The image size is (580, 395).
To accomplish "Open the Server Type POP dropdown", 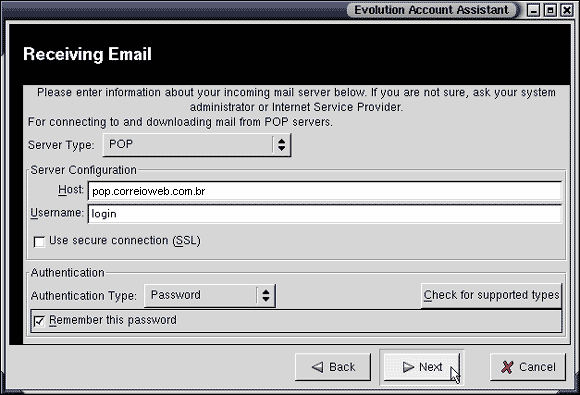I will coord(197,145).
